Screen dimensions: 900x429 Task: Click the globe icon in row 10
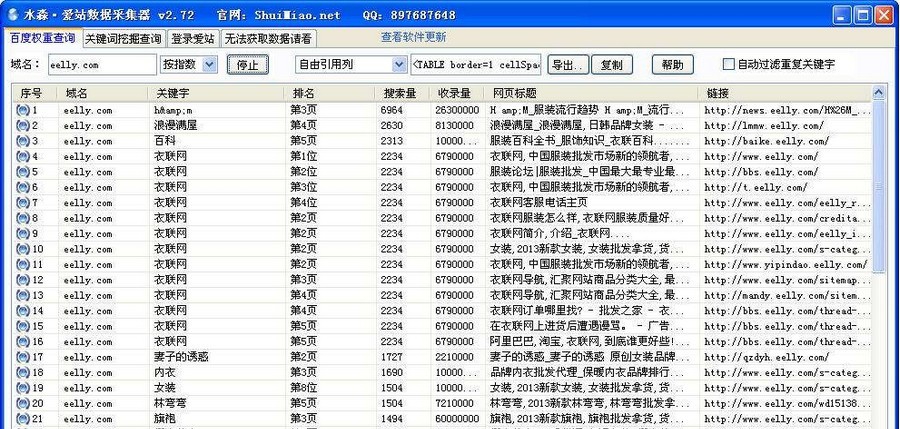22,249
